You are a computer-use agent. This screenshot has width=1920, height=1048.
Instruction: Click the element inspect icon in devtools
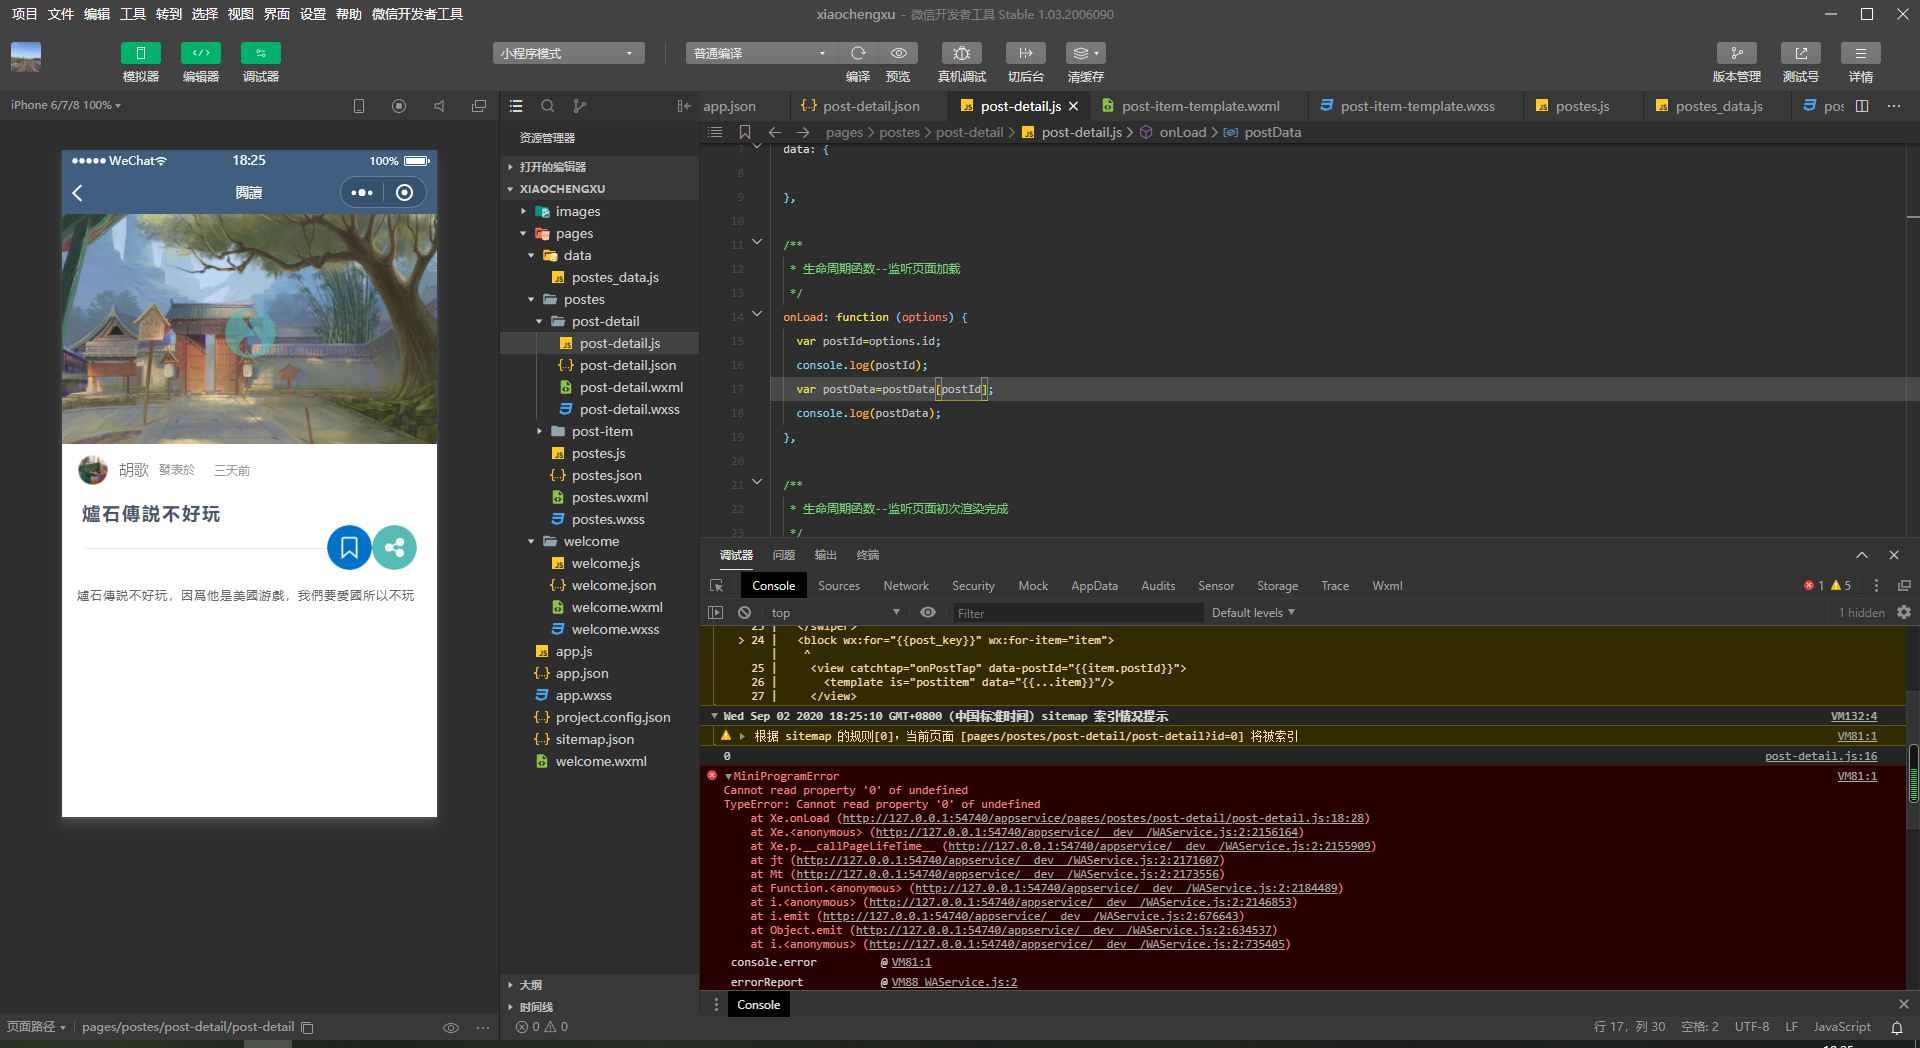point(716,586)
